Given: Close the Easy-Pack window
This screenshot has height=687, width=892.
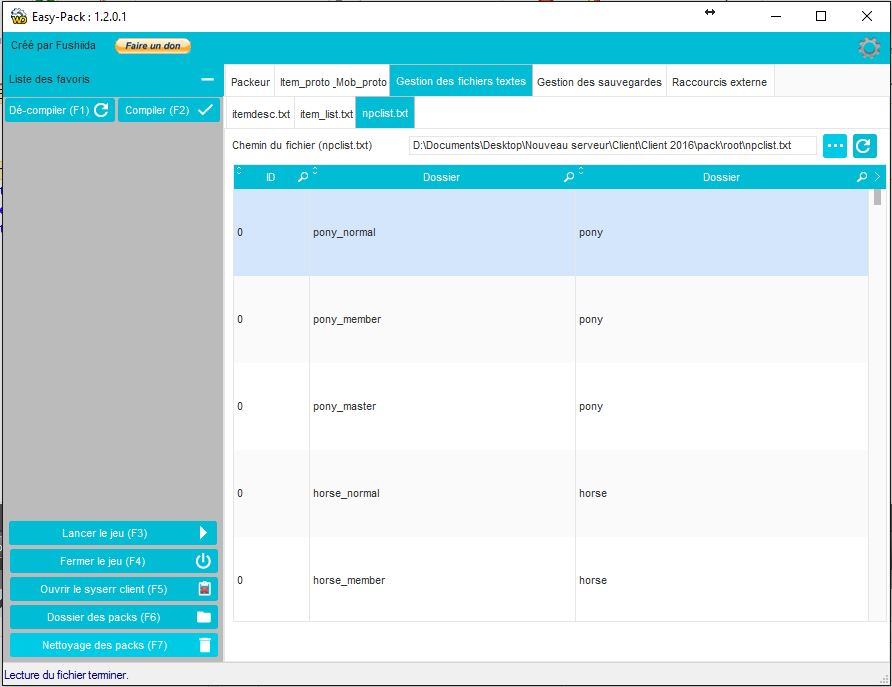Looking at the screenshot, I should 866,16.
